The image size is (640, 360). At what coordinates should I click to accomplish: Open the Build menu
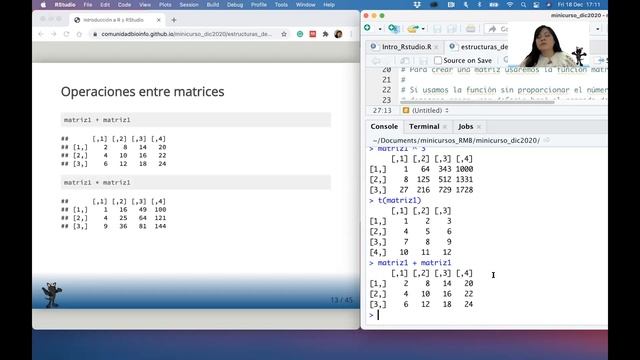[x=213, y=5]
